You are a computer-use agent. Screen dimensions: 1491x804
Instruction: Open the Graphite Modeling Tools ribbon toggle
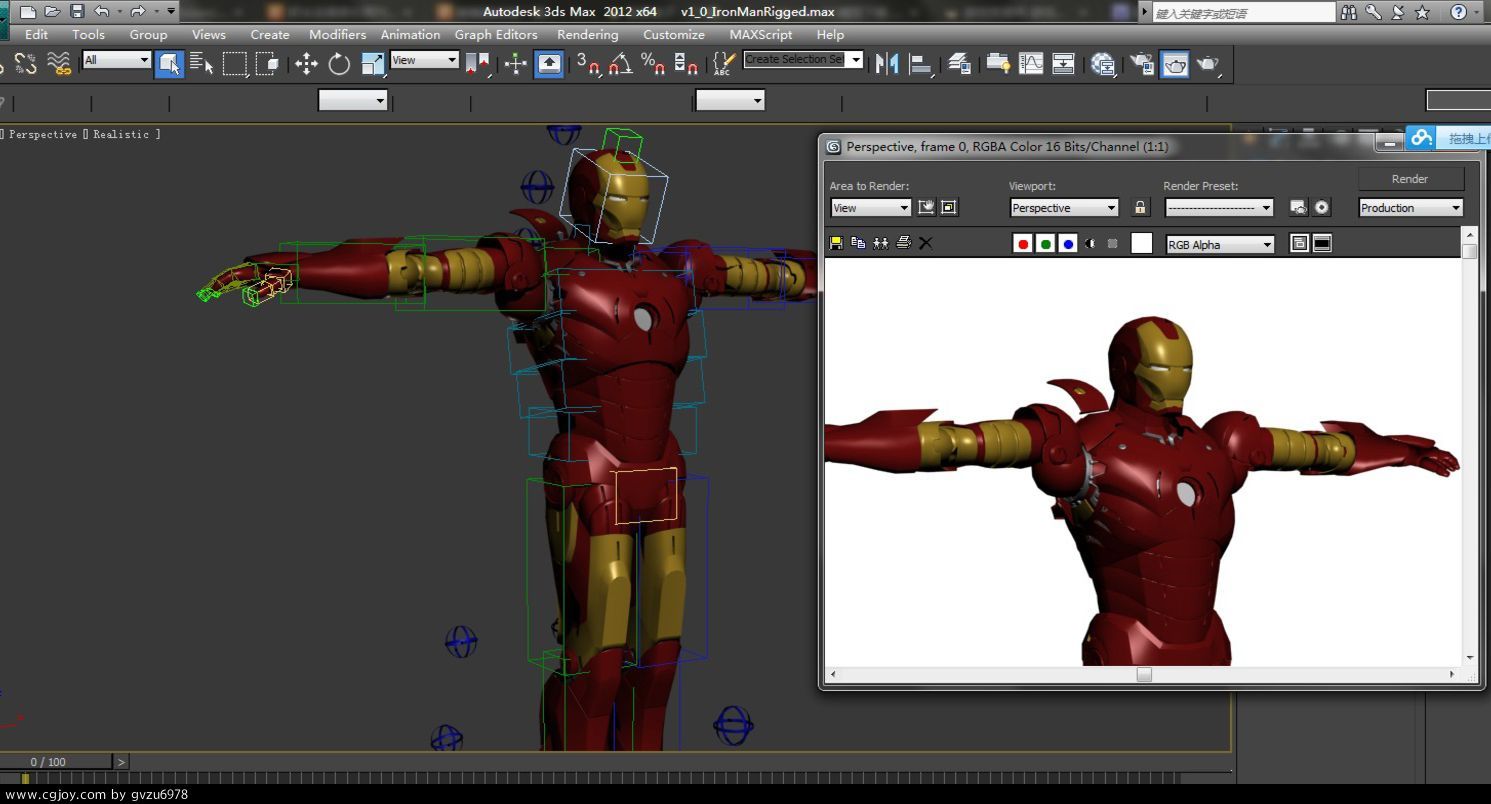point(998,63)
